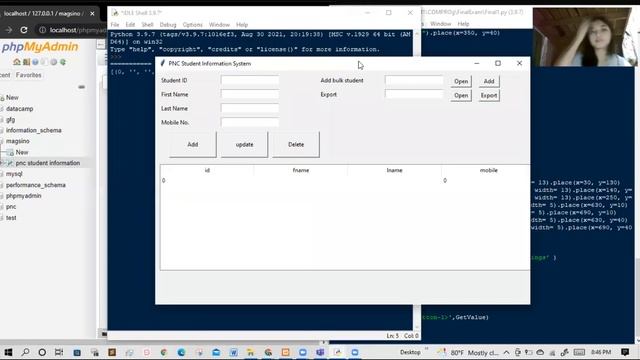
Task: Click Add button in the bulk student row
Action: (489, 81)
